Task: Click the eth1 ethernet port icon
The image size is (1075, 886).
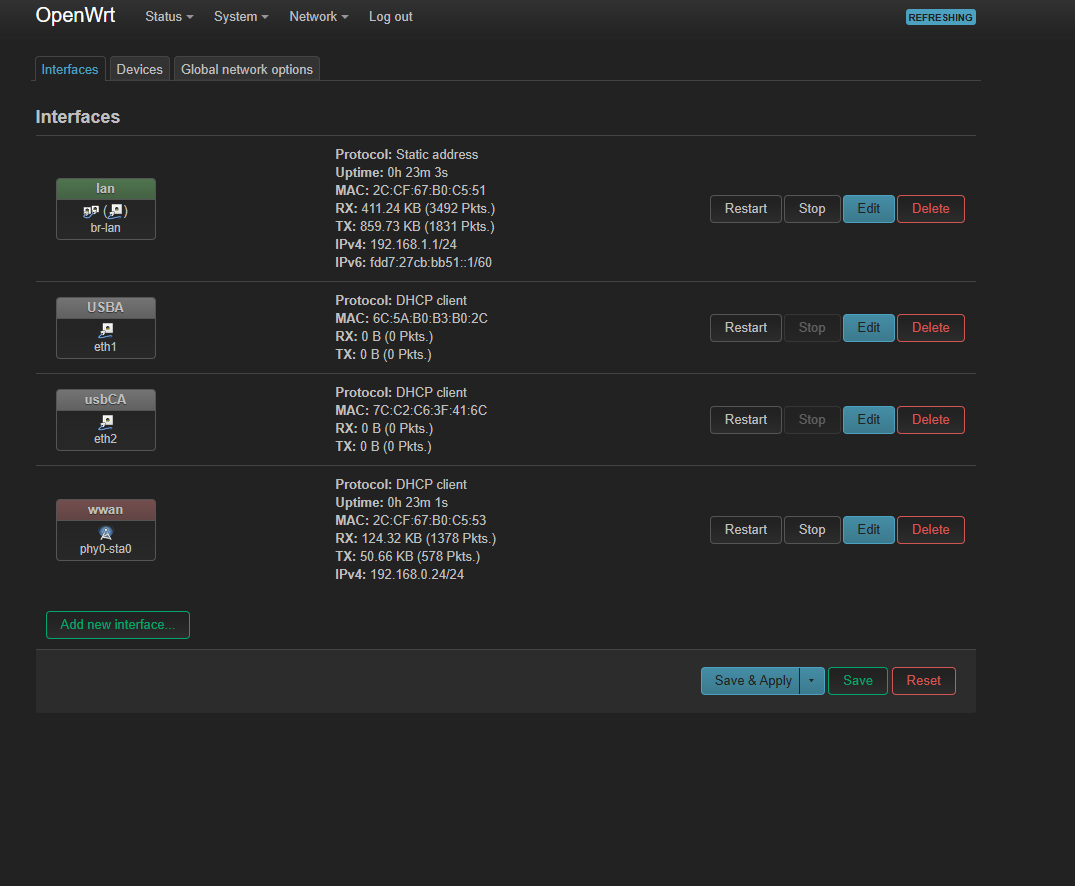Action: click(x=106, y=328)
